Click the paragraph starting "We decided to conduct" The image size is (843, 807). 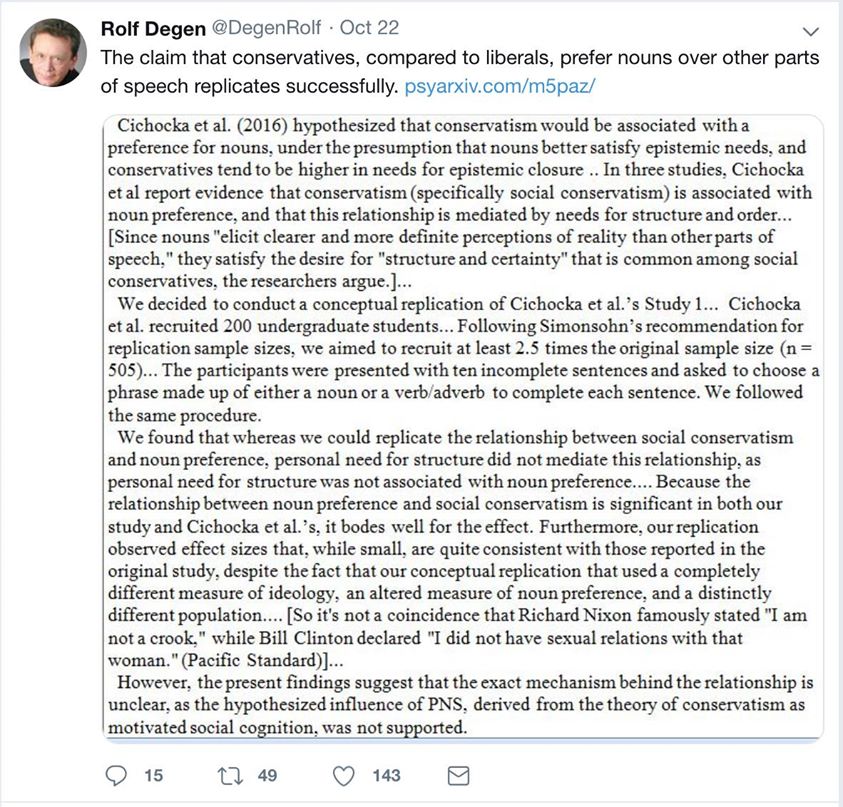pos(460,354)
